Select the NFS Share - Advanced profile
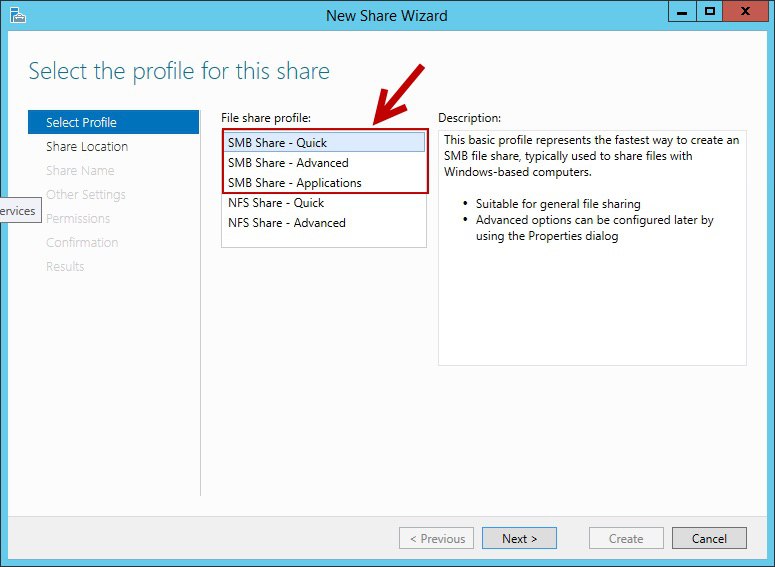The image size is (775, 567). pos(324,223)
